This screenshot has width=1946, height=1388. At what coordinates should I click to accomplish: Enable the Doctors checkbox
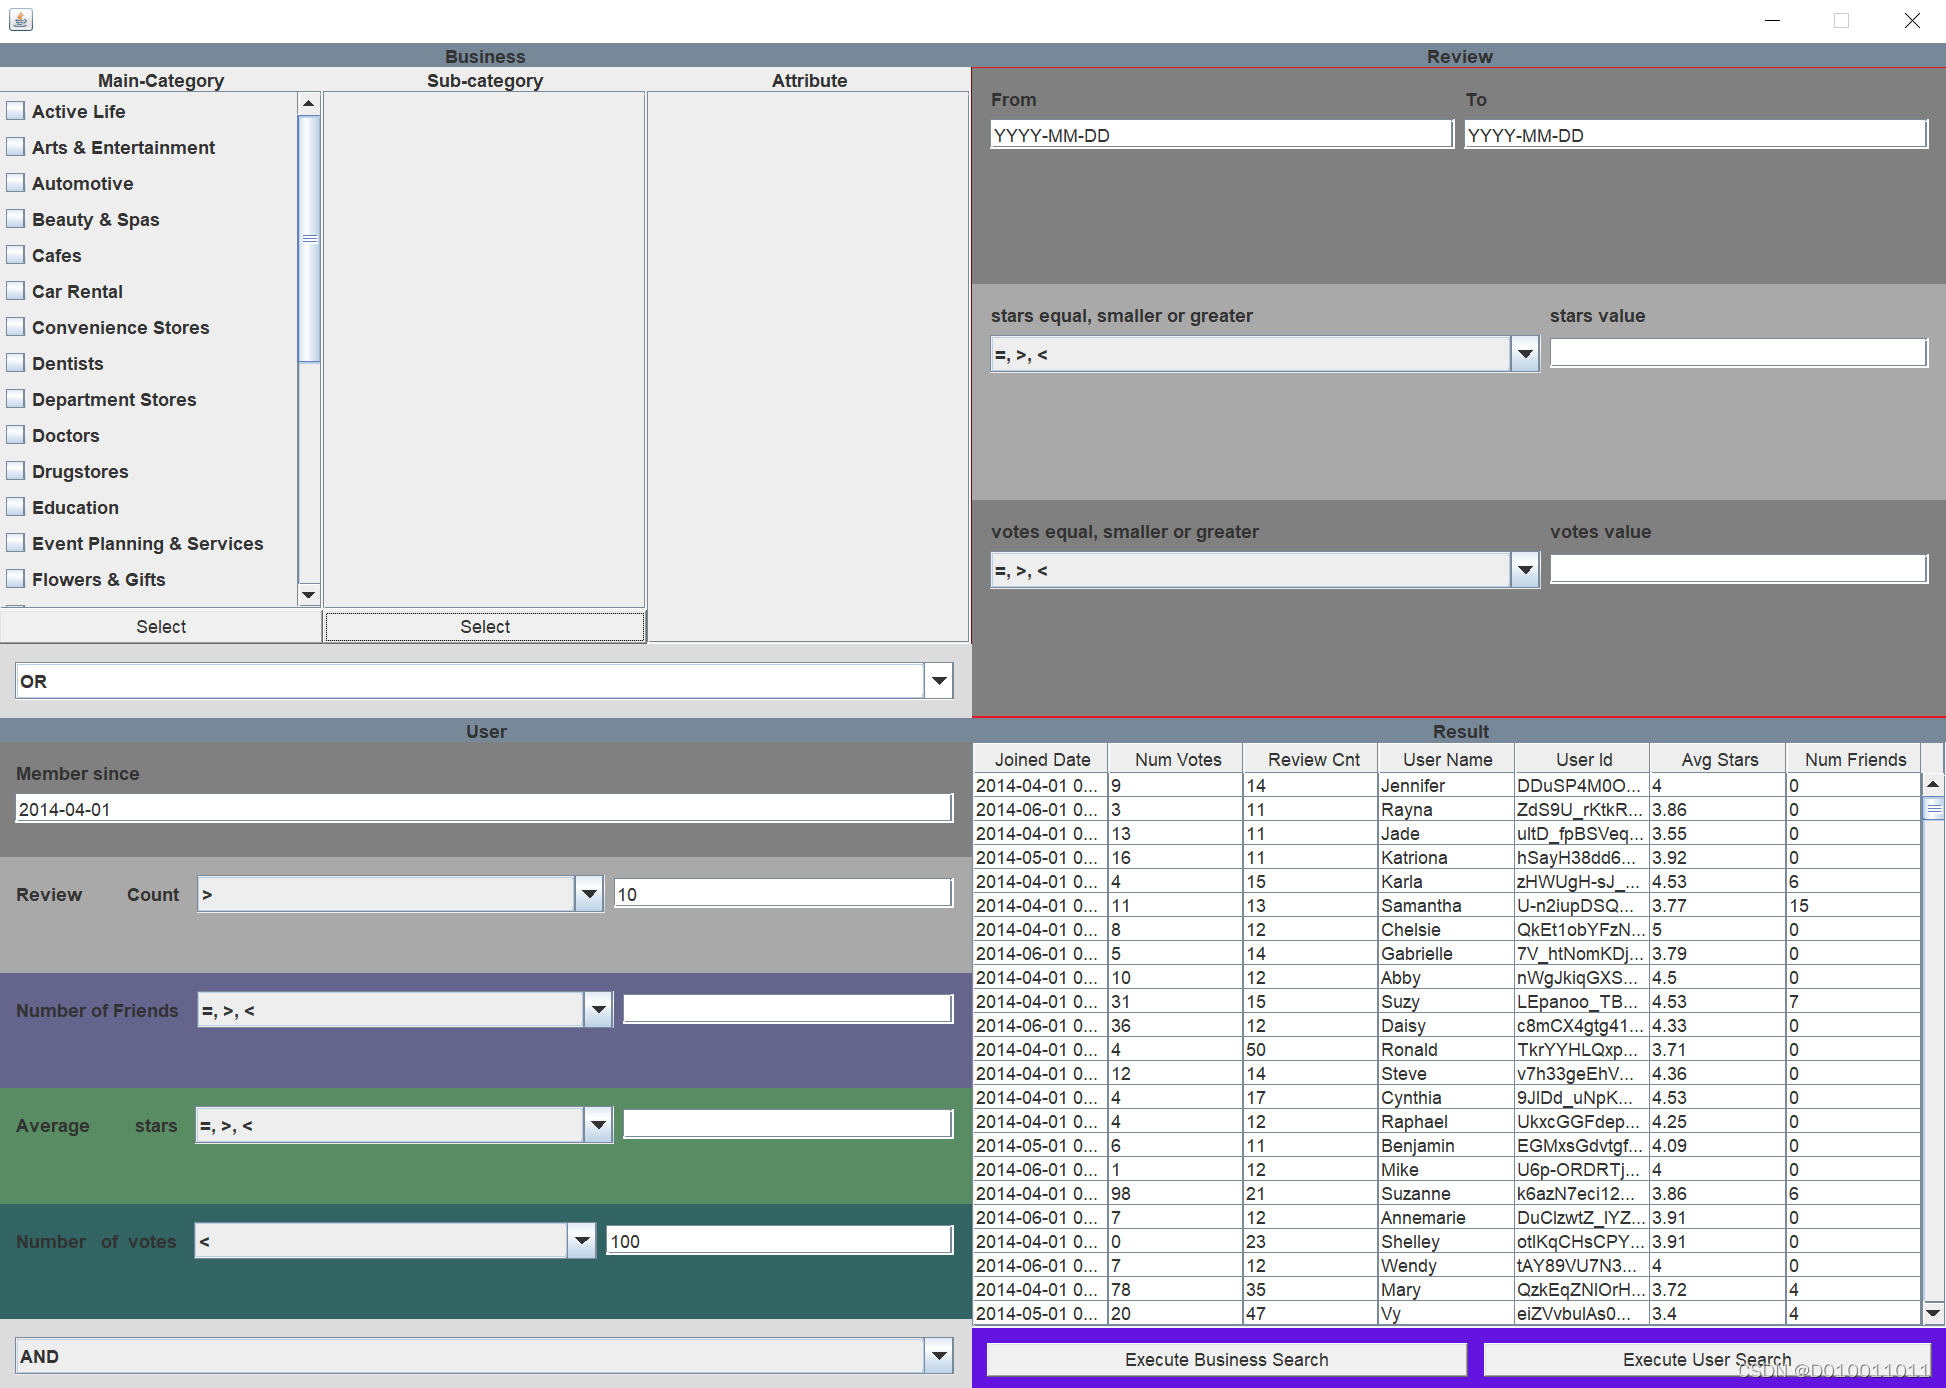point(16,435)
